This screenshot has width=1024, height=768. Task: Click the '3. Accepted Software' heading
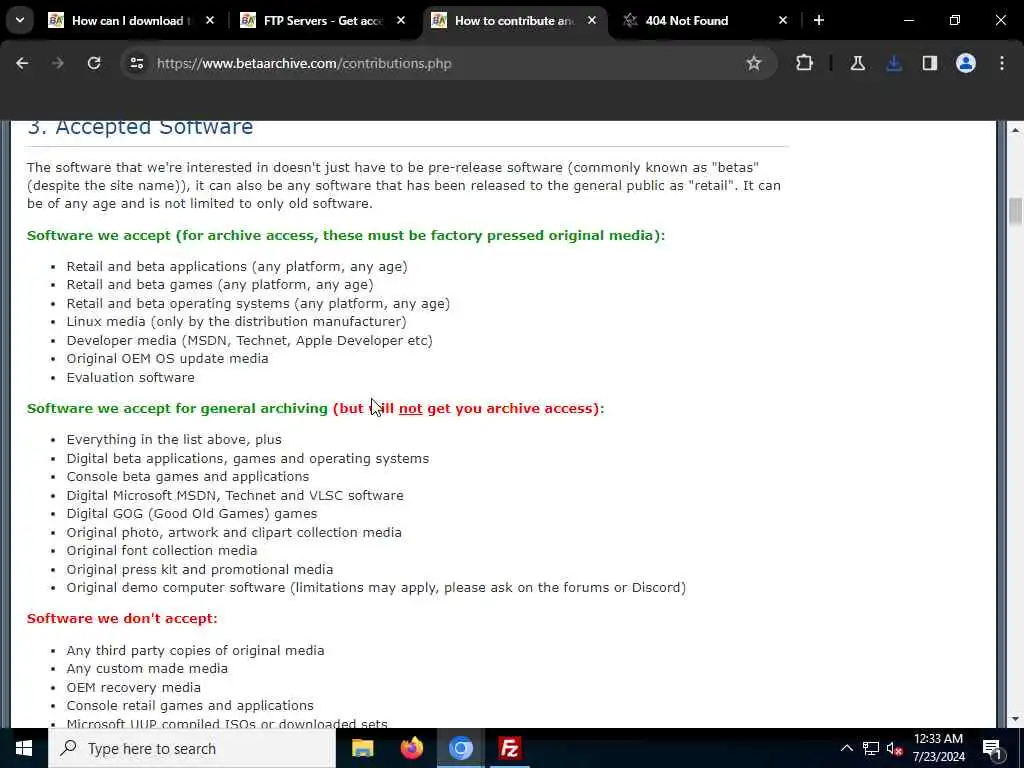coord(140,127)
